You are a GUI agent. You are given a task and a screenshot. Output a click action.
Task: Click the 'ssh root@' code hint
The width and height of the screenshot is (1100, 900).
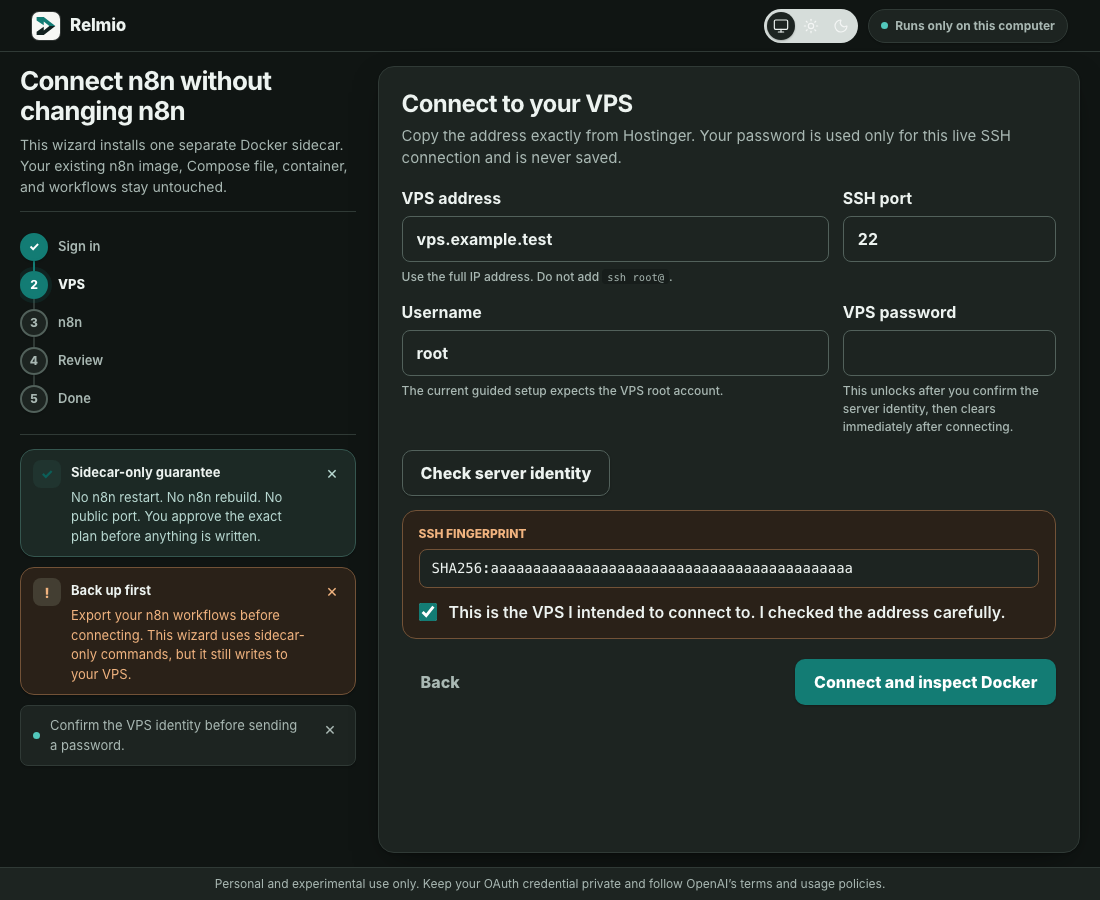[636, 277]
